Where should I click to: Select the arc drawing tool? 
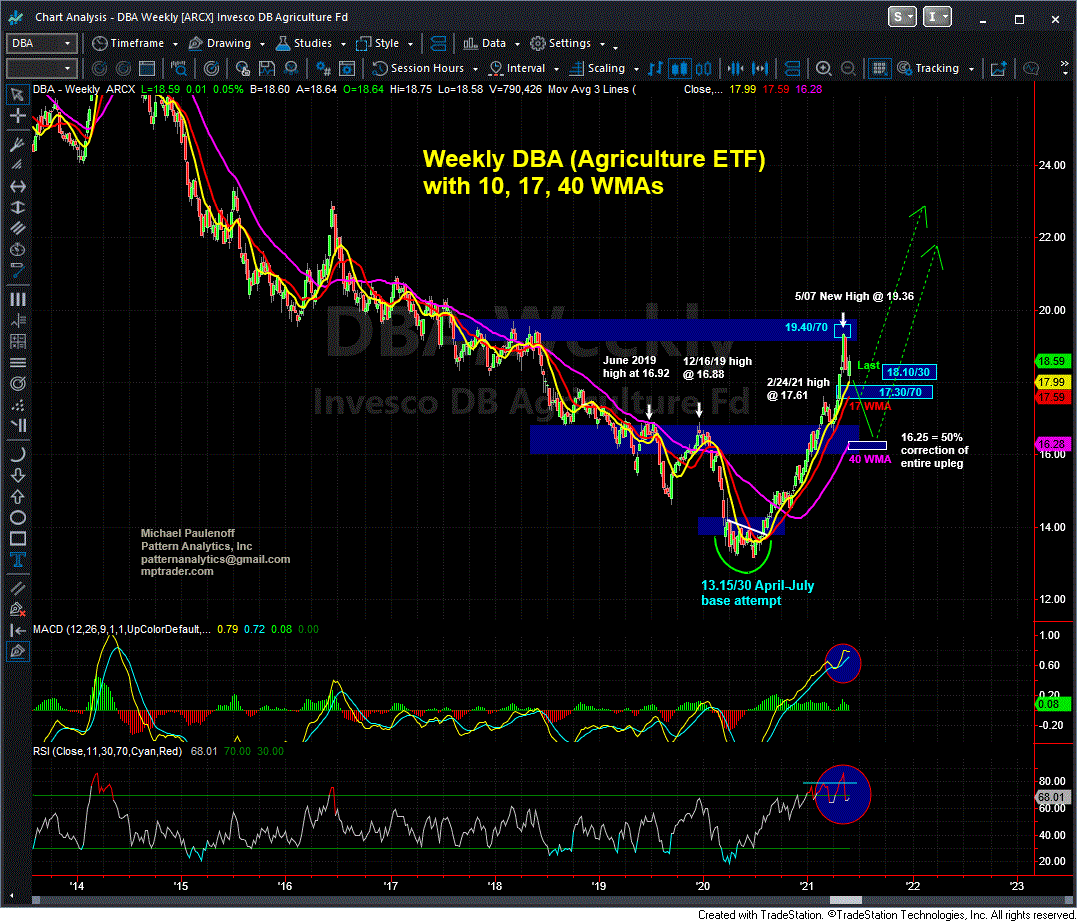pyautogui.click(x=18, y=454)
